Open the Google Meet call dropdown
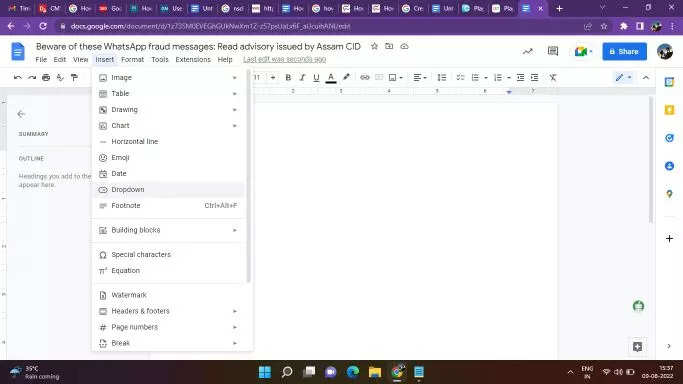The width and height of the screenshot is (683, 384). (584, 51)
